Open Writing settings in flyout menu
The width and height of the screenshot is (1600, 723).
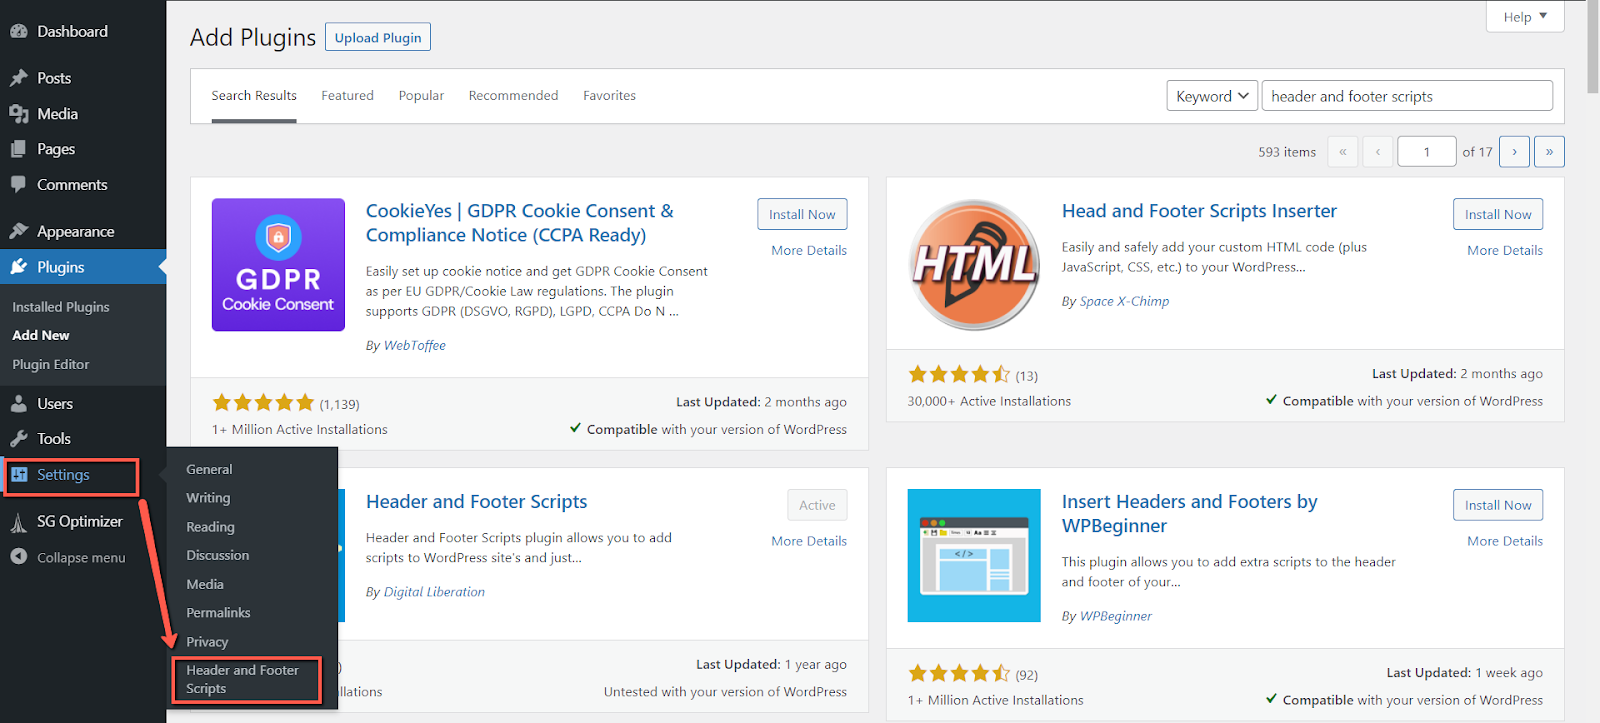(x=208, y=498)
